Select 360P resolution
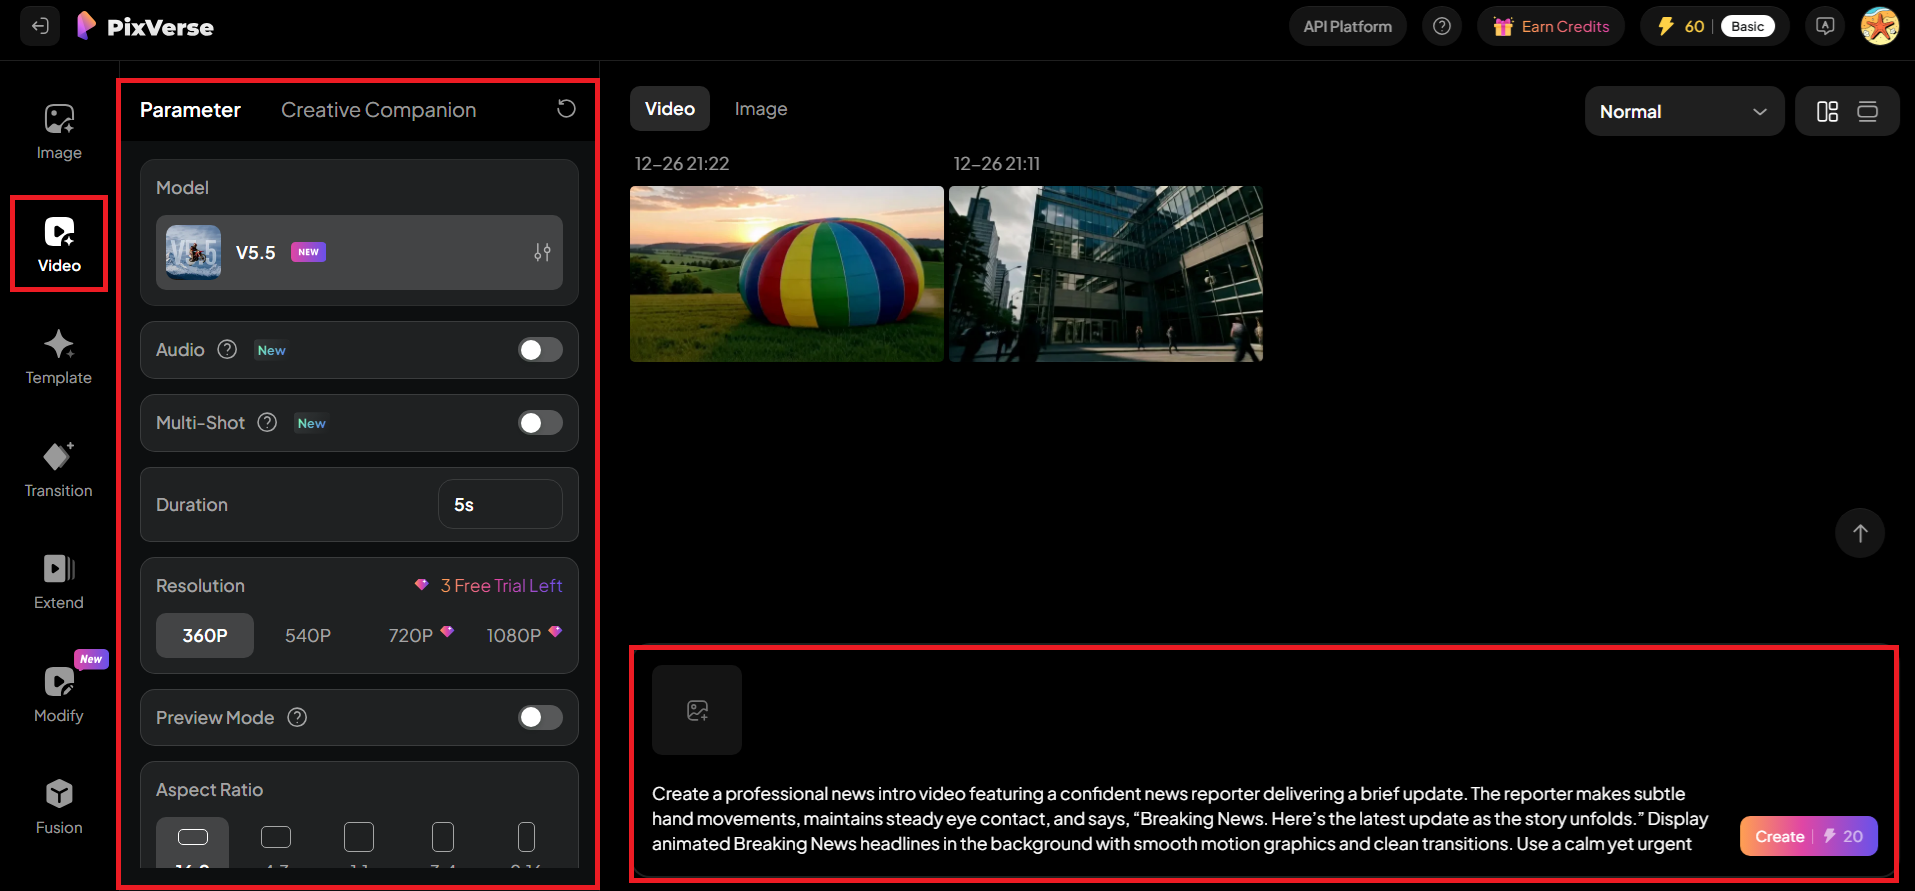Screen dimensions: 1915x891 pos(205,635)
